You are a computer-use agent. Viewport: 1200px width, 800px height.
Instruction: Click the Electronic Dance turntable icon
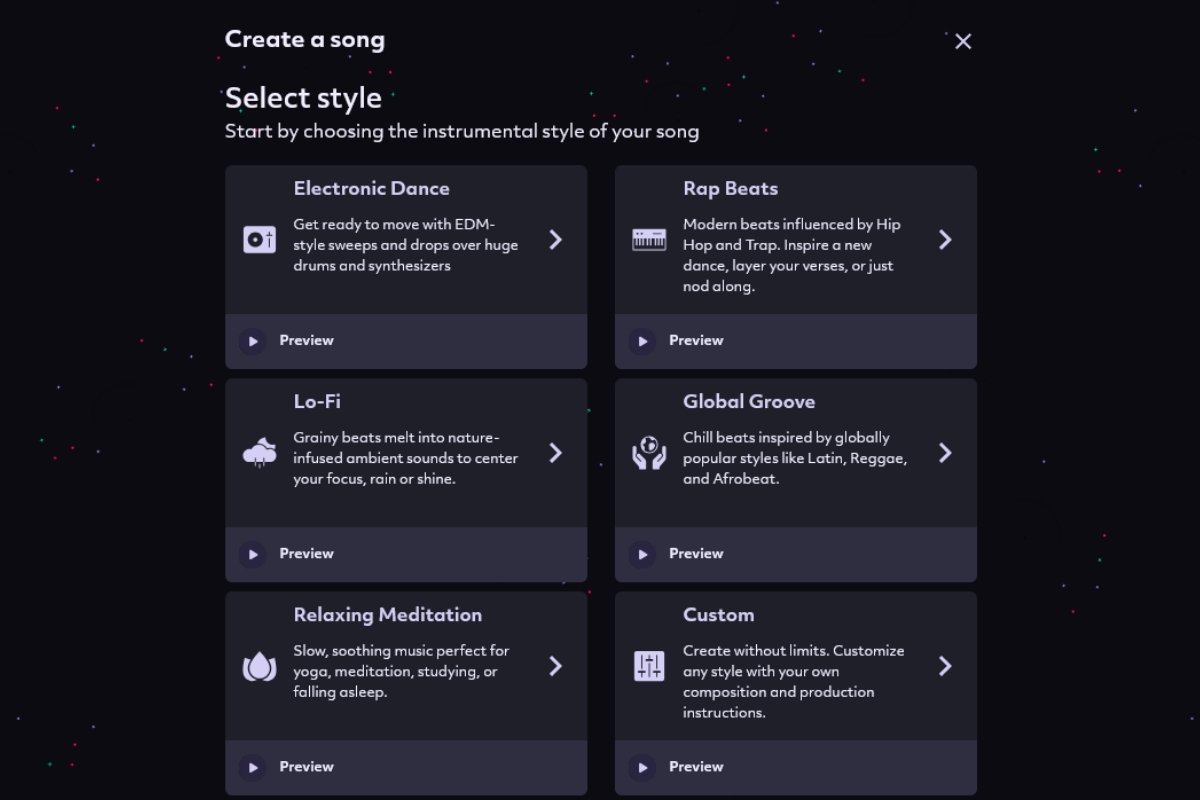[x=260, y=240]
